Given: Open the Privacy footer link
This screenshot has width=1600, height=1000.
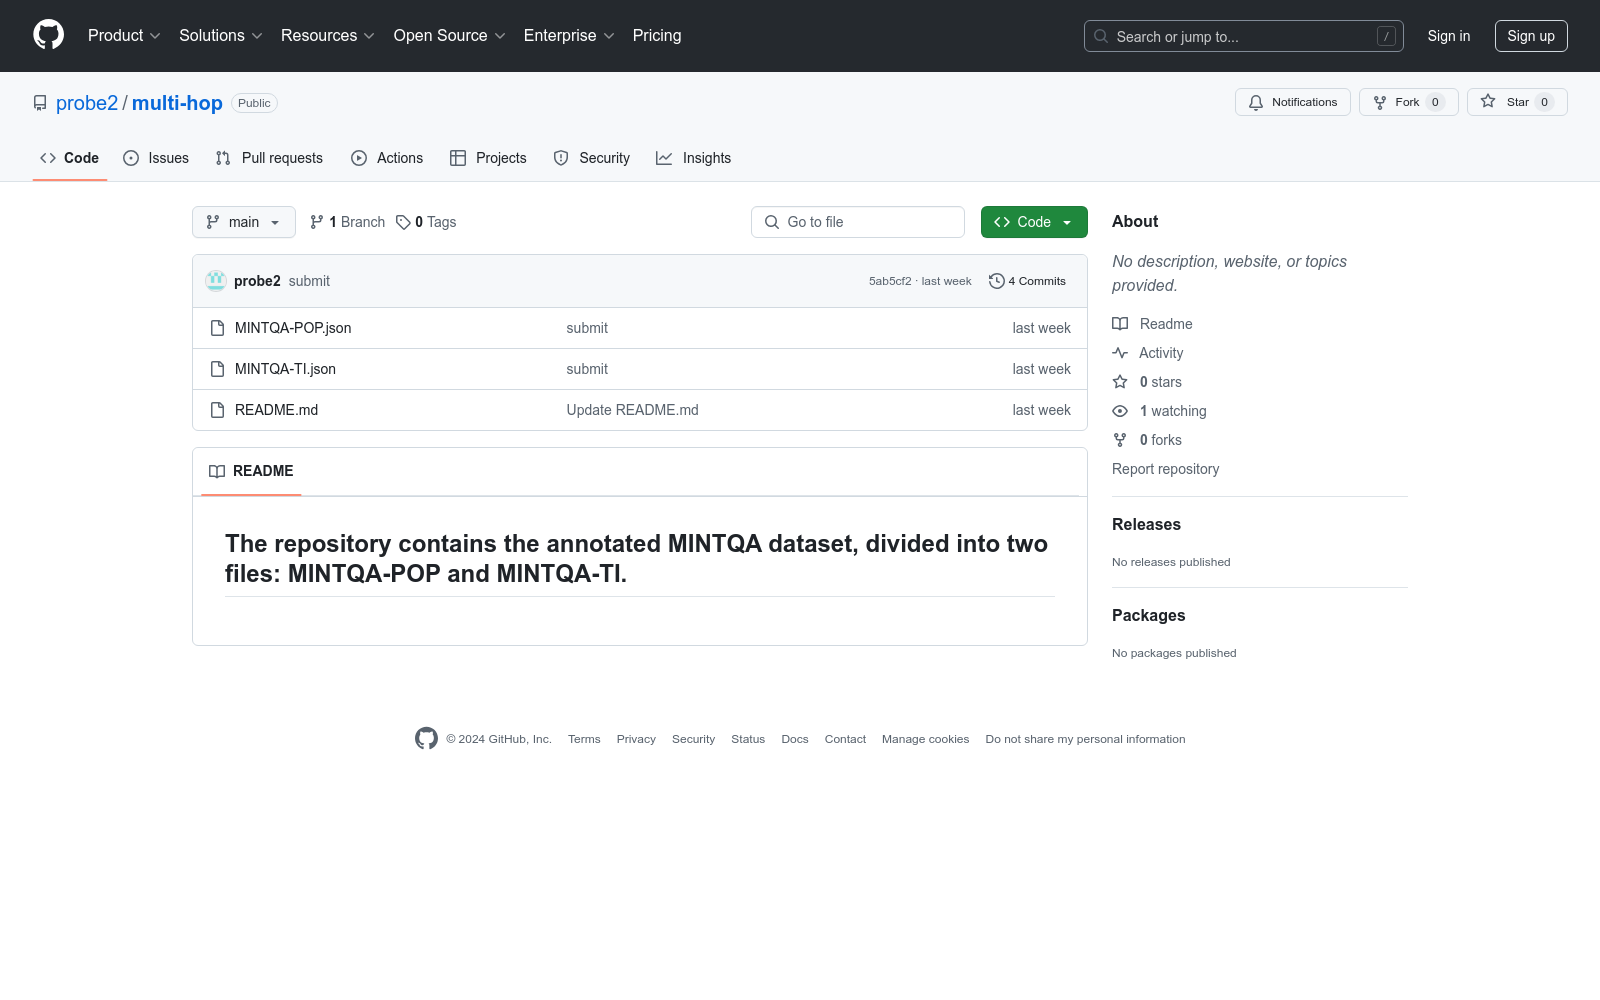Looking at the screenshot, I should point(636,739).
